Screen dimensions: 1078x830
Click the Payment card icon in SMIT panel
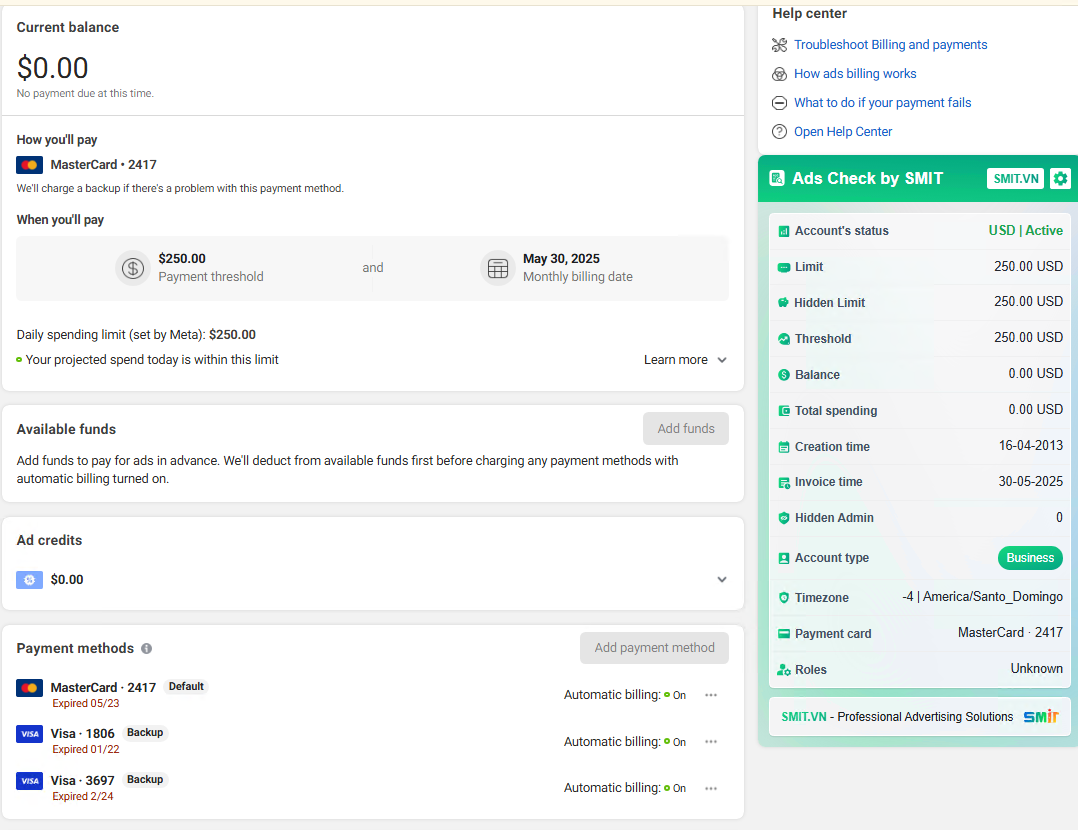click(784, 634)
